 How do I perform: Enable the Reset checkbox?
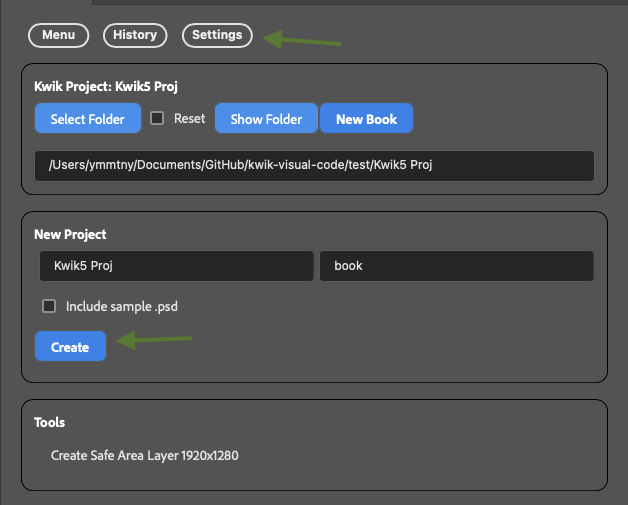point(157,118)
